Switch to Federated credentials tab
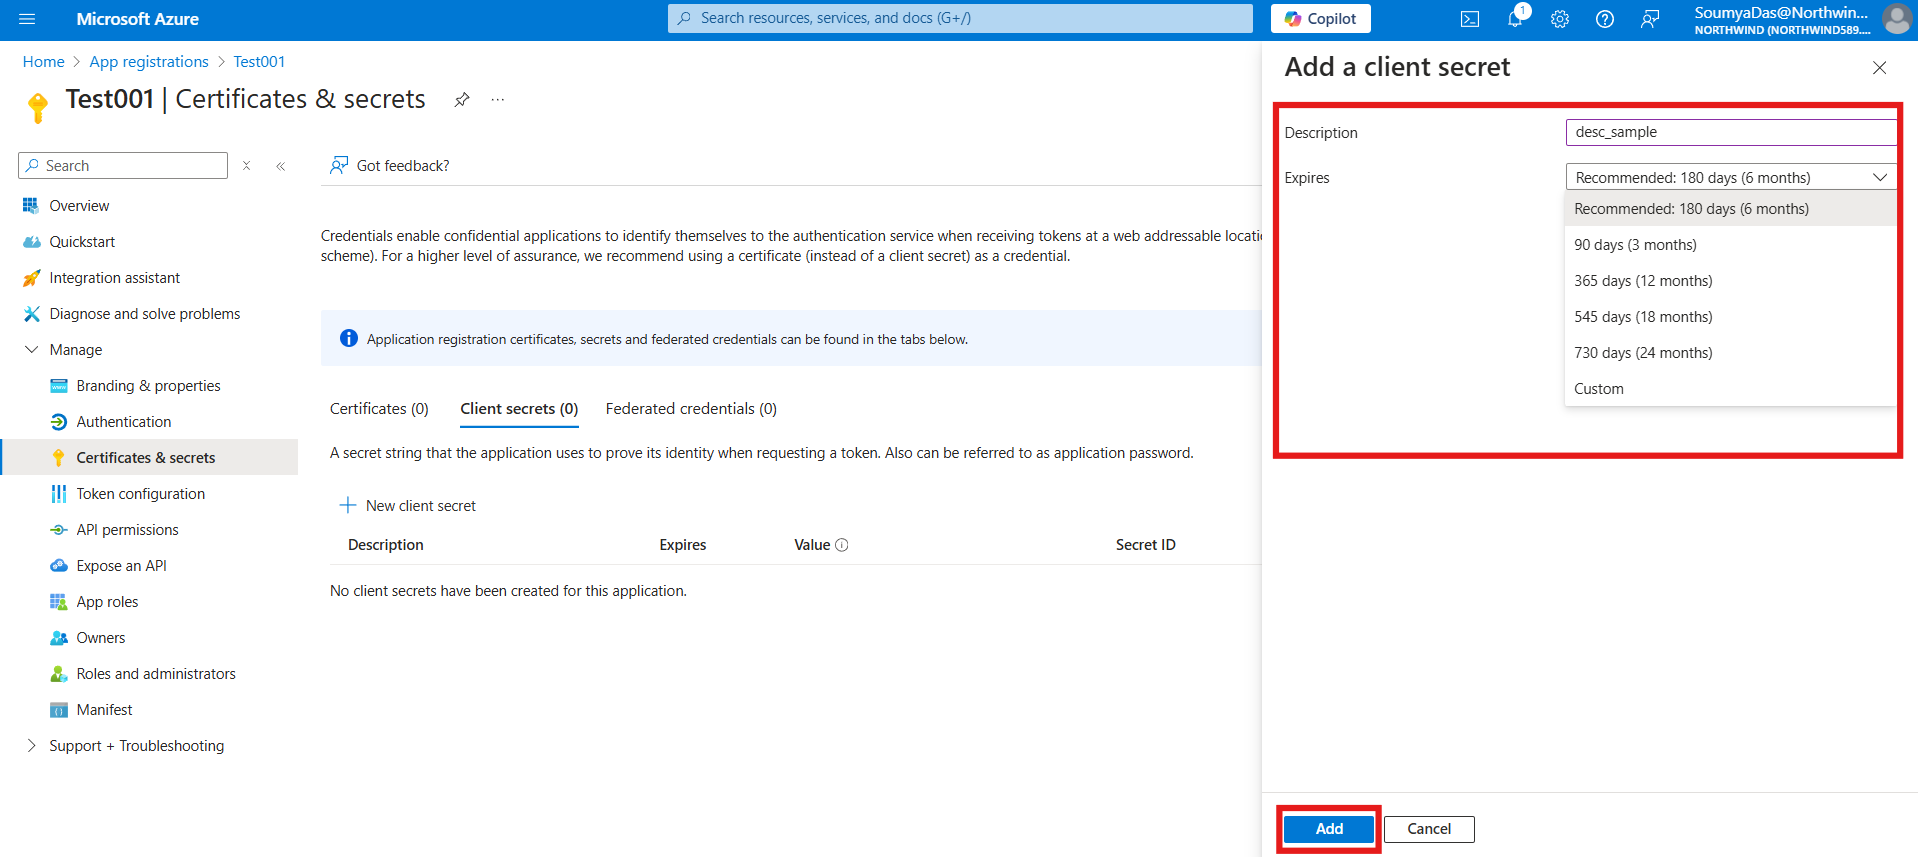 [x=691, y=409]
